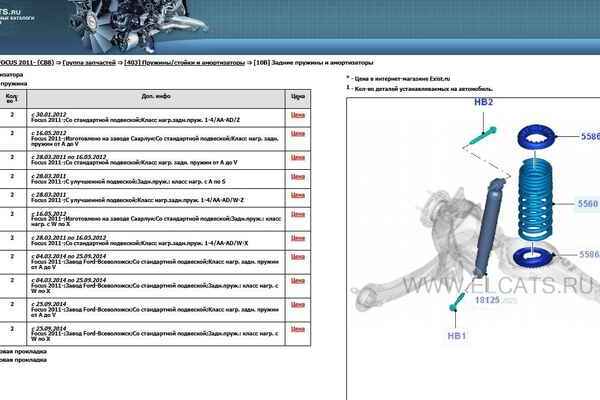Screen dimensions: 600x400
Task: Select the HB1 label in the diagram
Action: 457,336
